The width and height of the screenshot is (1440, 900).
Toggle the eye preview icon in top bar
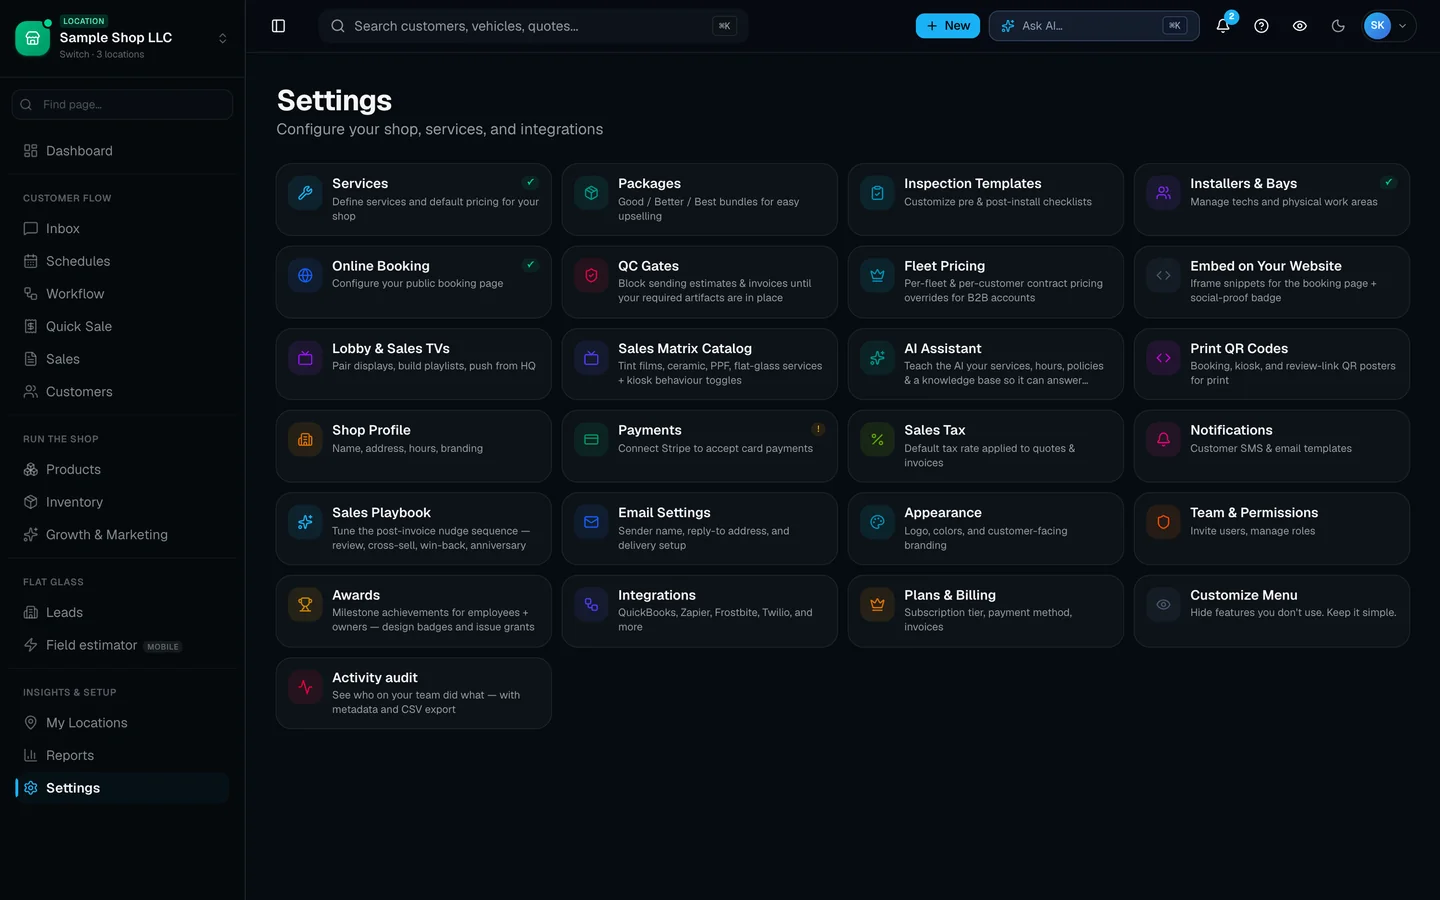[1299, 26]
